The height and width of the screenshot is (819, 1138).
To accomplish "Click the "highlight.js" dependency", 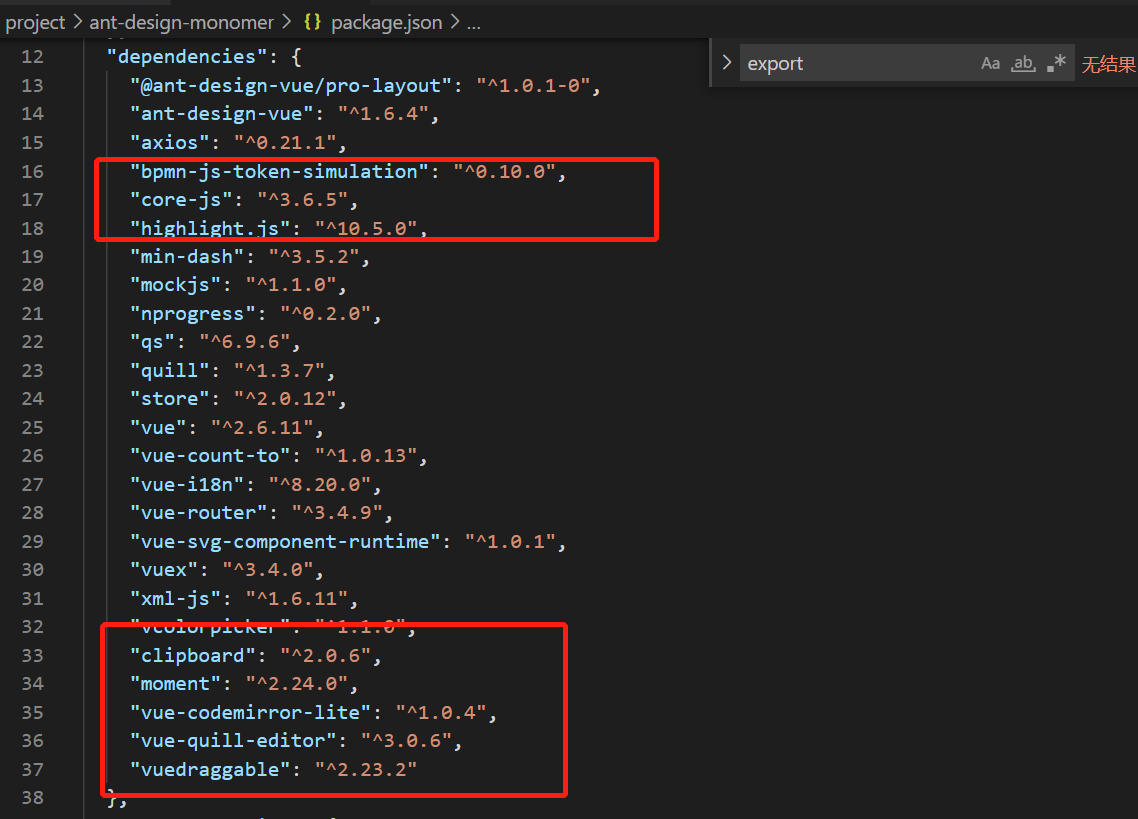I will point(210,228).
